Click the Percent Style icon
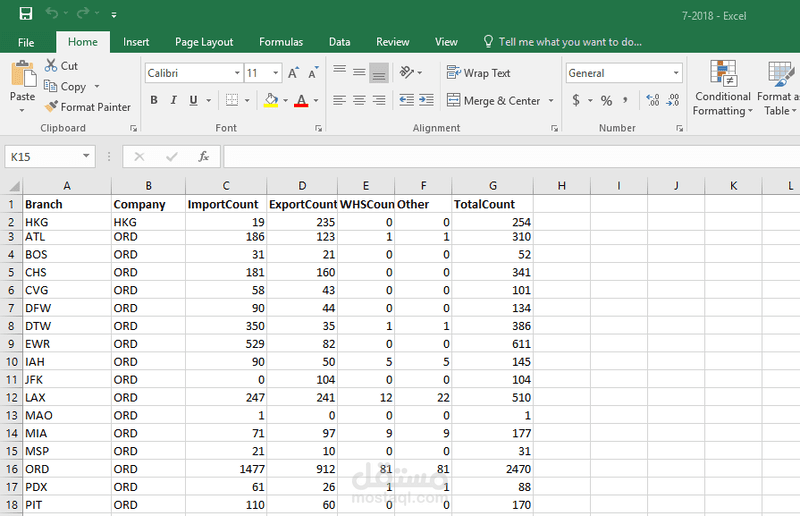 coord(606,100)
